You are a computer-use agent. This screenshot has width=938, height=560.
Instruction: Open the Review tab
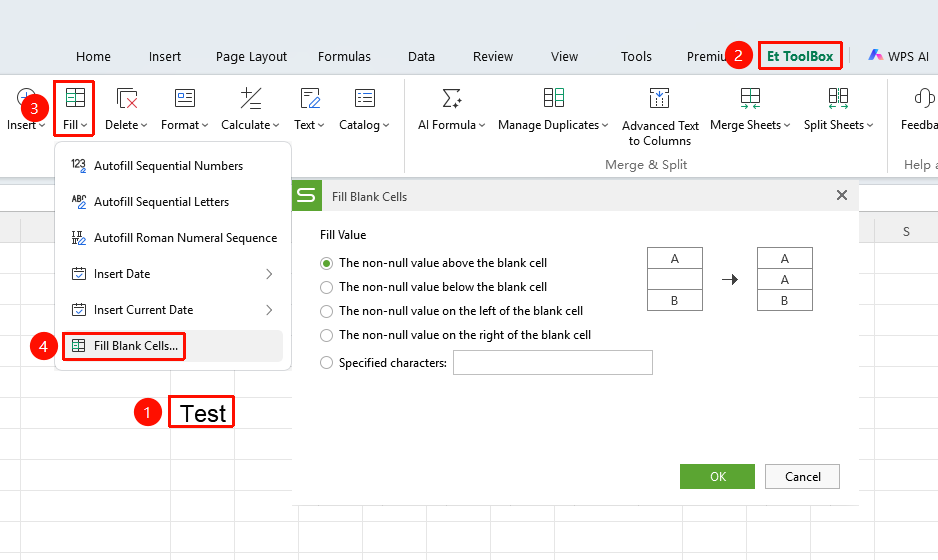pos(493,56)
